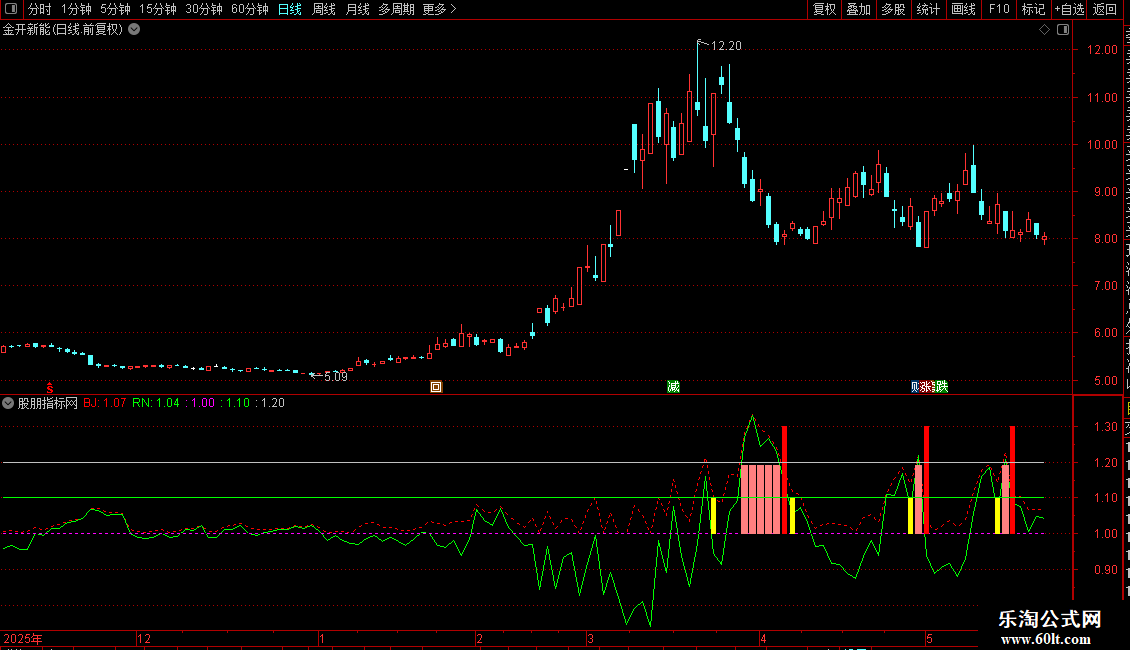Click the RN: 1.04 indicator value

156,403
